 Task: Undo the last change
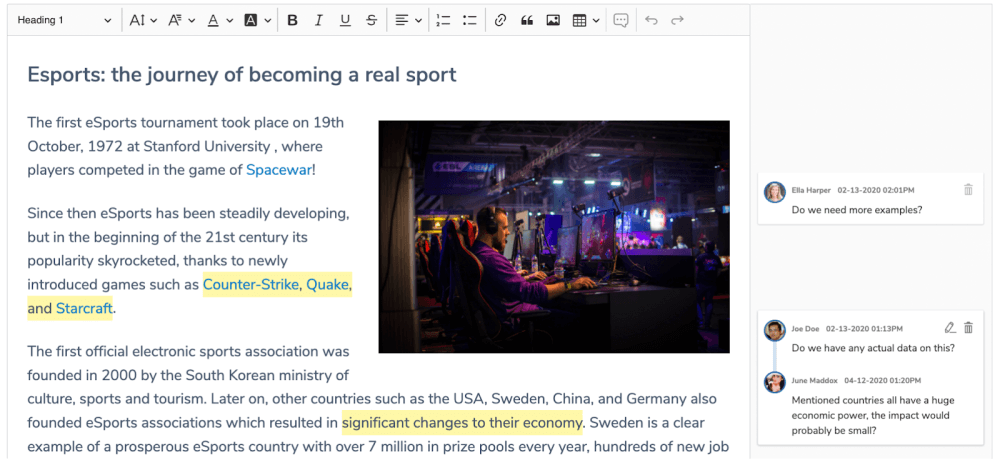coord(651,20)
